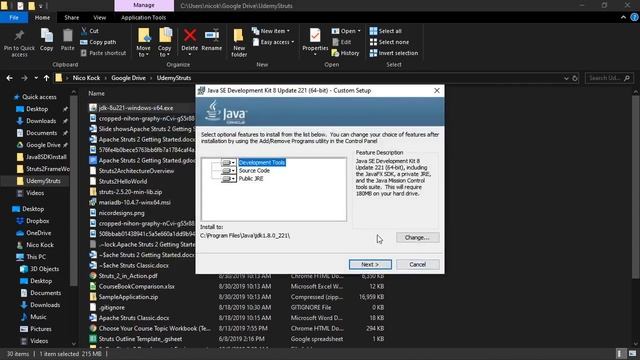640x360 pixels.
Task: Cancel the Java installation
Action: 418,264
